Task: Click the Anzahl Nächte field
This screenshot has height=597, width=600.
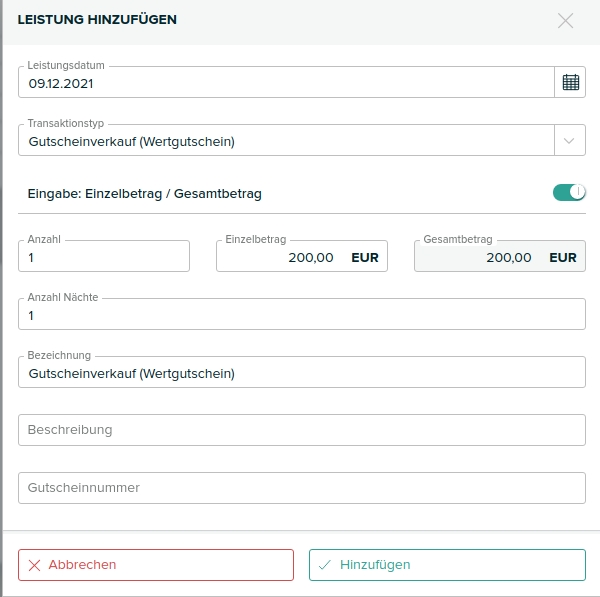Action: pyautogui.click(x=301, y=315)
